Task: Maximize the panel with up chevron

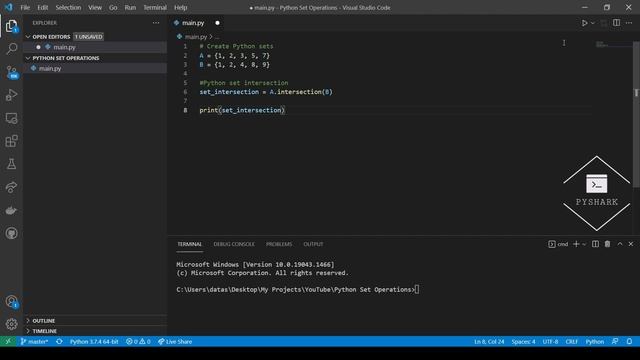Action: pyautogui.click(x=620, y=244)
